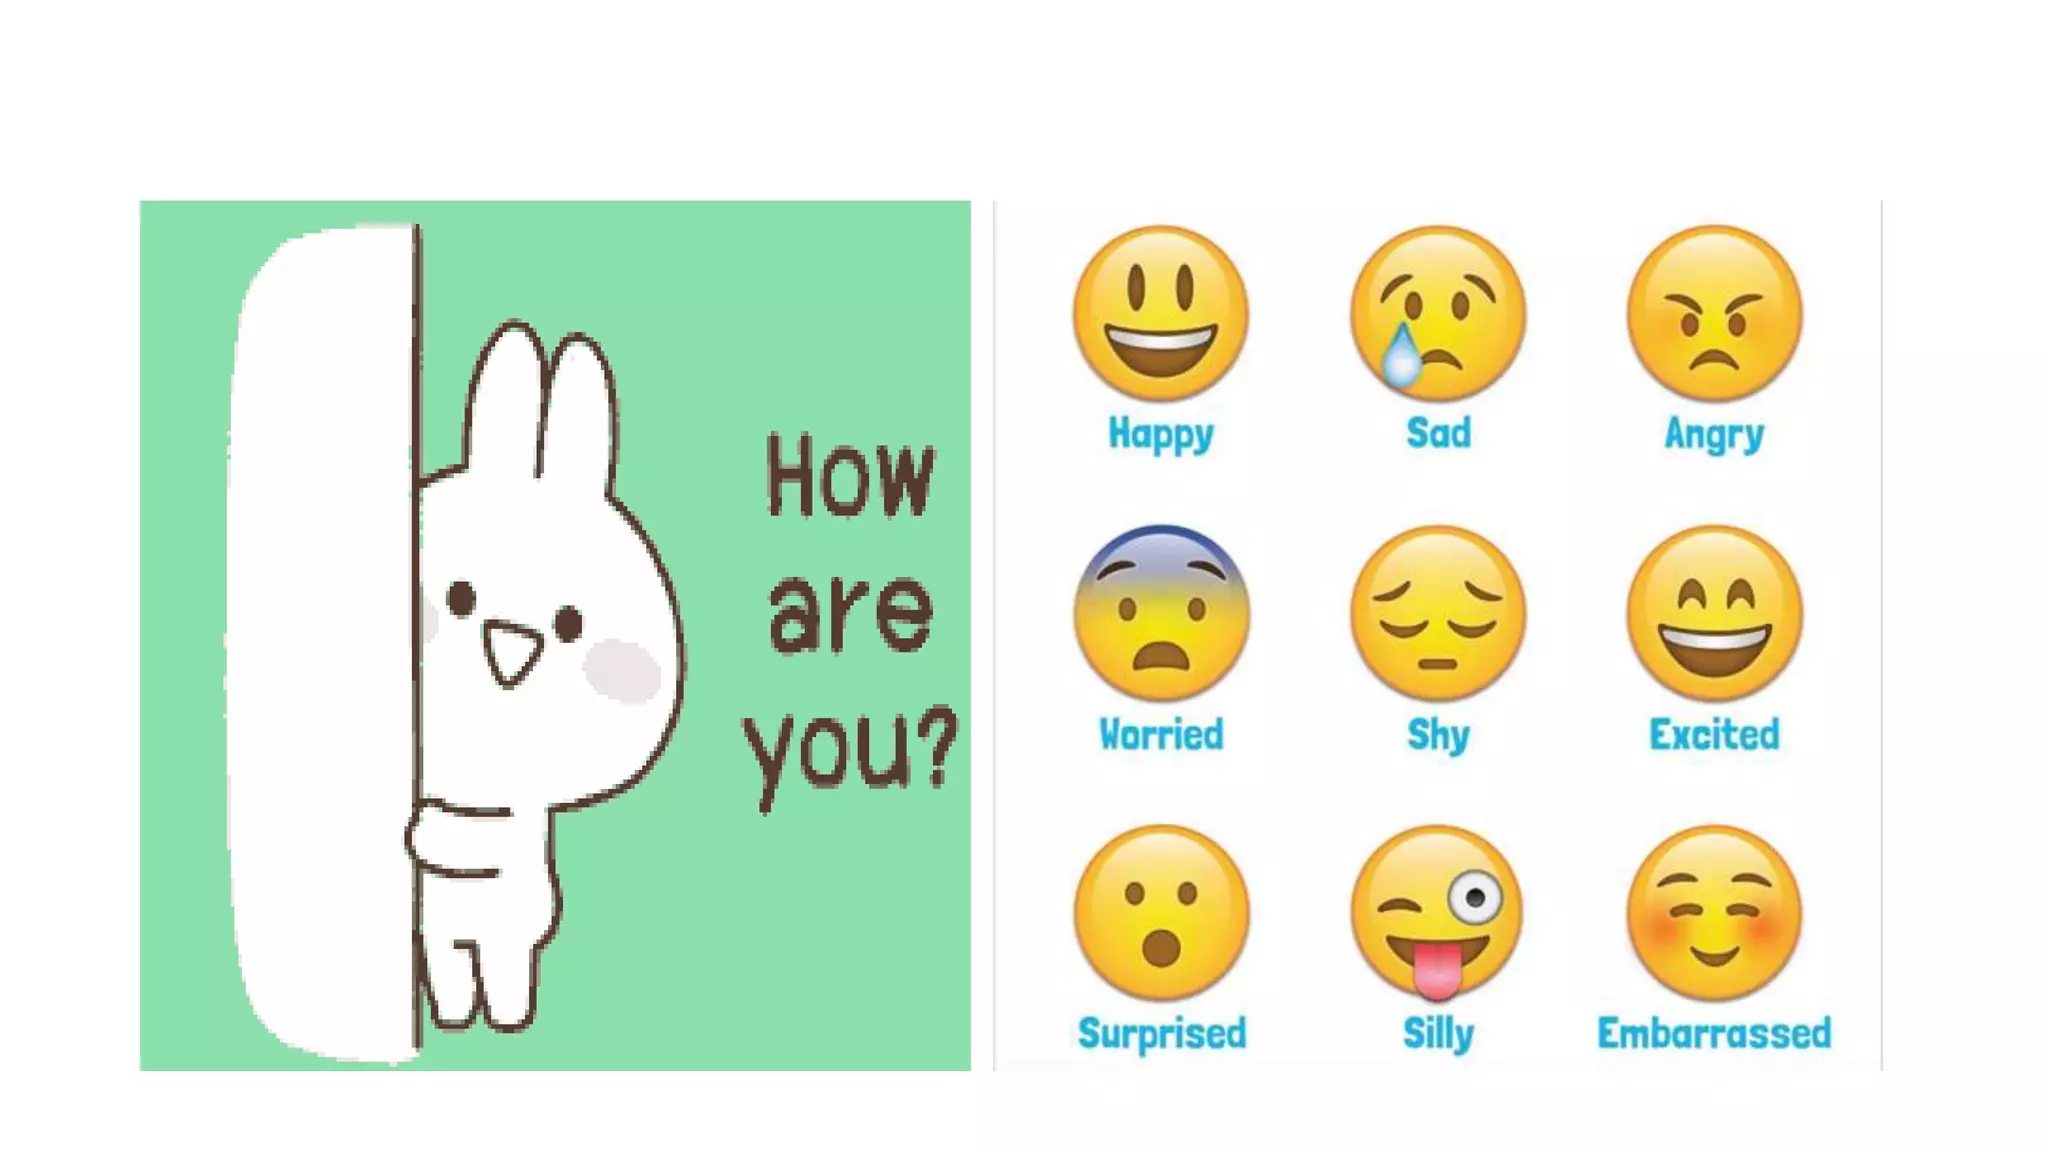2048x1152 pixels.
Task: Click the 'How are you?' text
Action: pyautogui.click(x=850, y=620)
